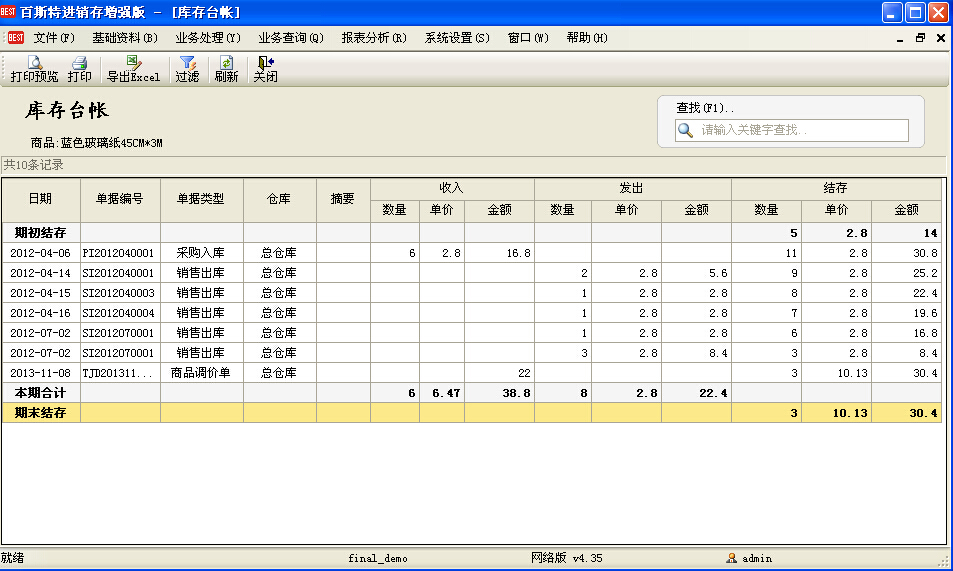Select the 2012-04-14 date cell
Image resolution: width=953 pixels, height=571 pixels.
41,273
